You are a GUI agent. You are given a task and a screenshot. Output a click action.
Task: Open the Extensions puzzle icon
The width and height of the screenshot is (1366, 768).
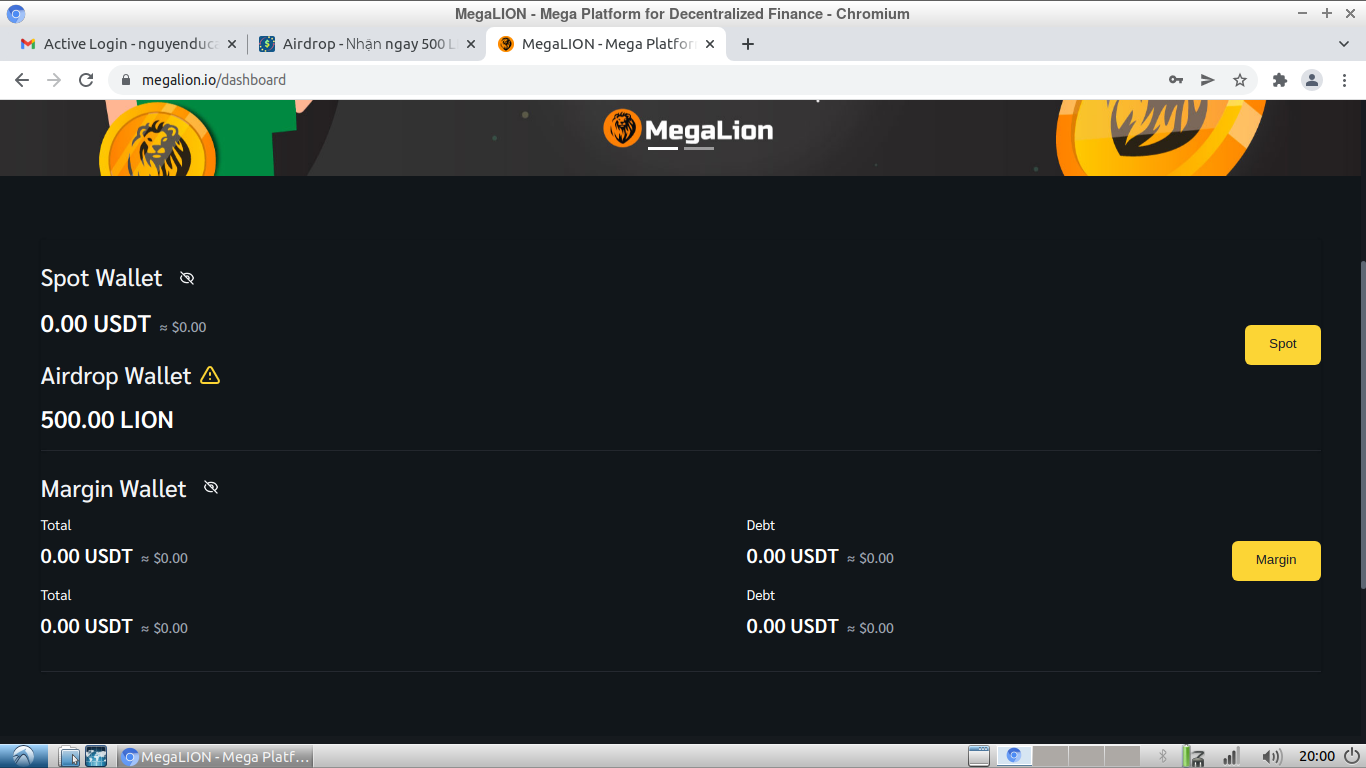[1280, 80]
